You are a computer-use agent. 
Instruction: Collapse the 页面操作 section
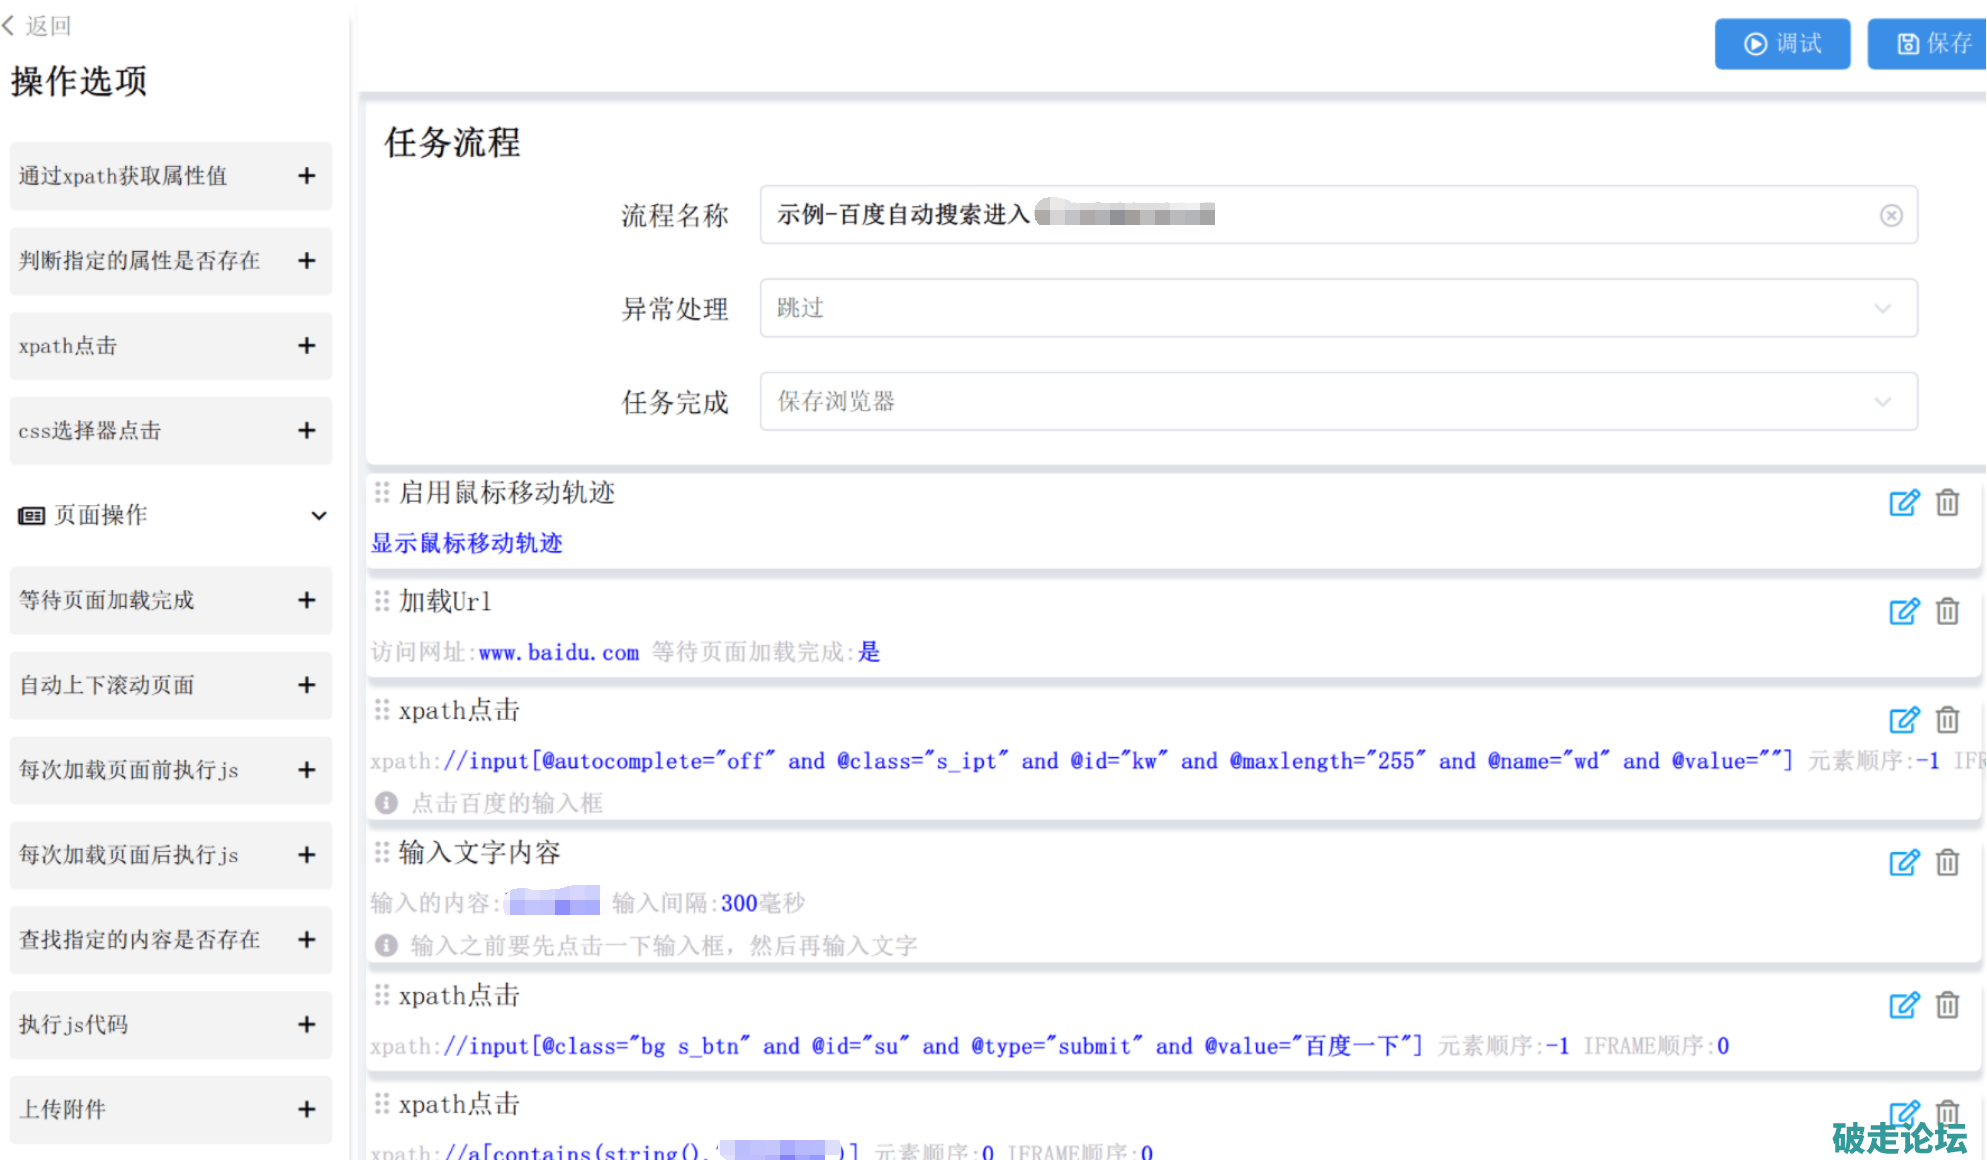click(x=318, y=516)
